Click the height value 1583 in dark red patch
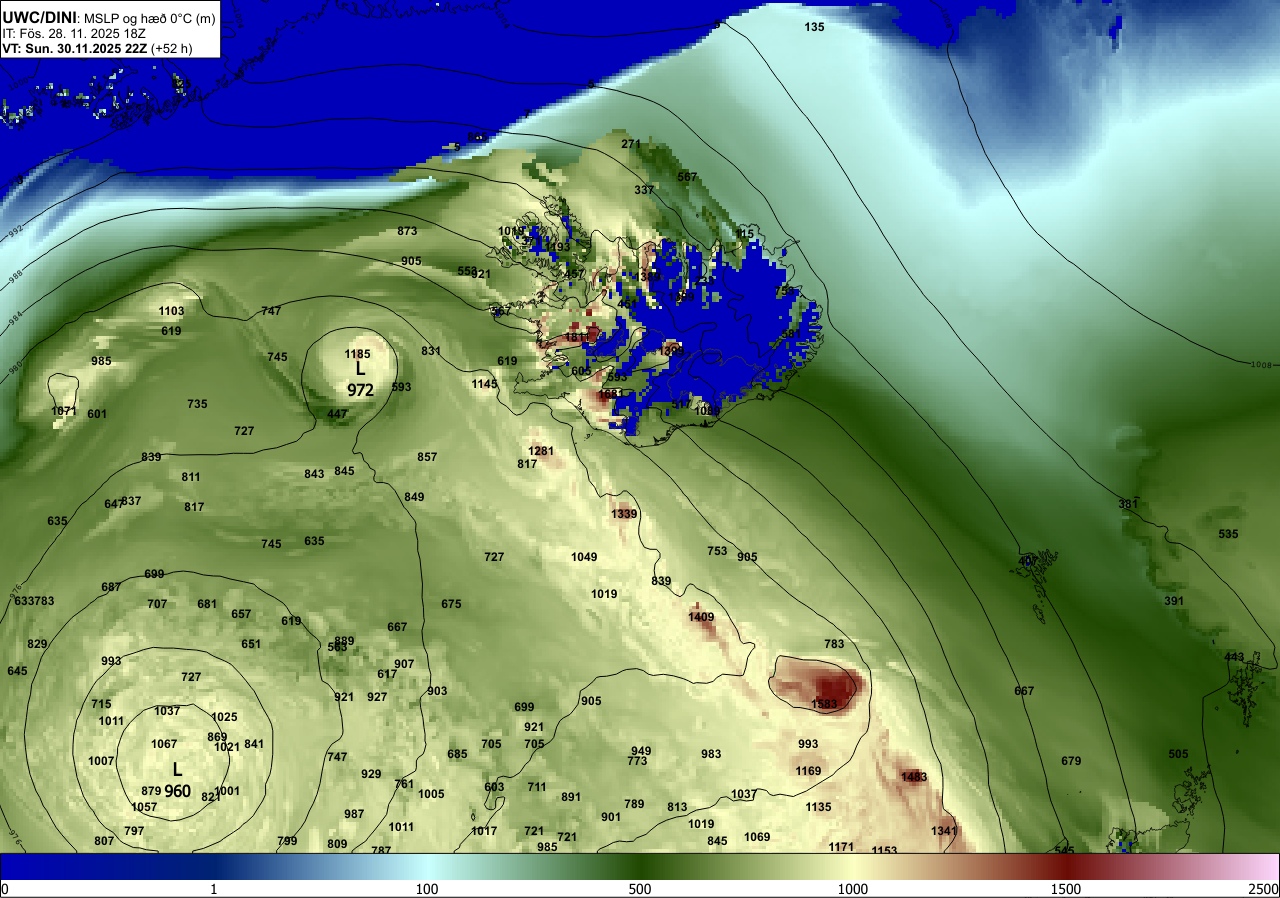This screenshot has height=898, width=1280. [824, 704]
